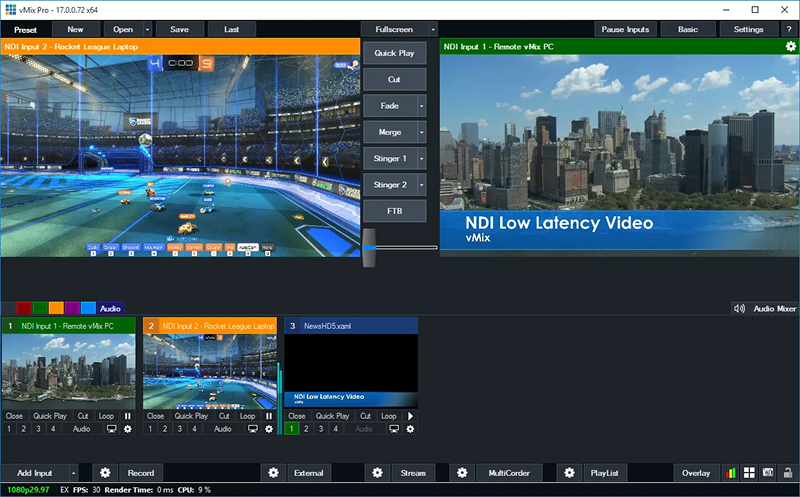Toggle Audio on Rocket League Laptop input
Viewport: 800px width, 497px height.
click(222, 429)
